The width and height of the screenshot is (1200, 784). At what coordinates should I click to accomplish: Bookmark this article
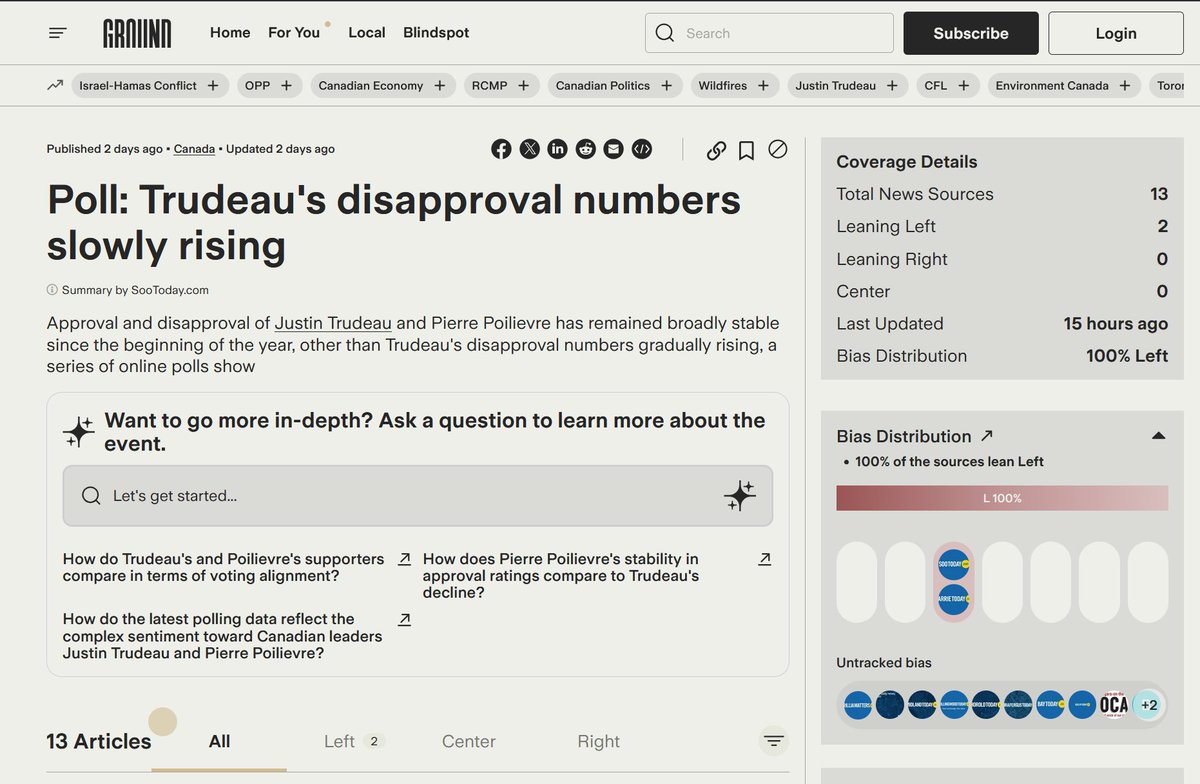[x=746, y=150]
